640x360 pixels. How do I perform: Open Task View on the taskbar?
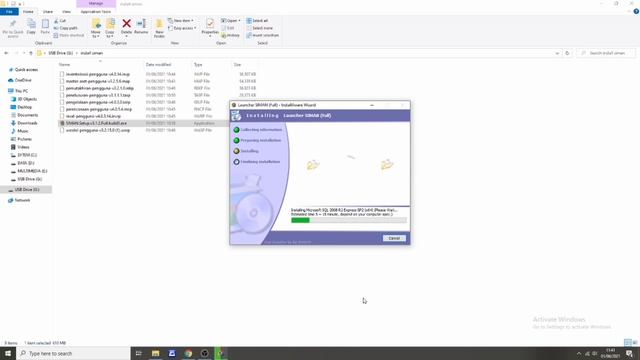139,353
